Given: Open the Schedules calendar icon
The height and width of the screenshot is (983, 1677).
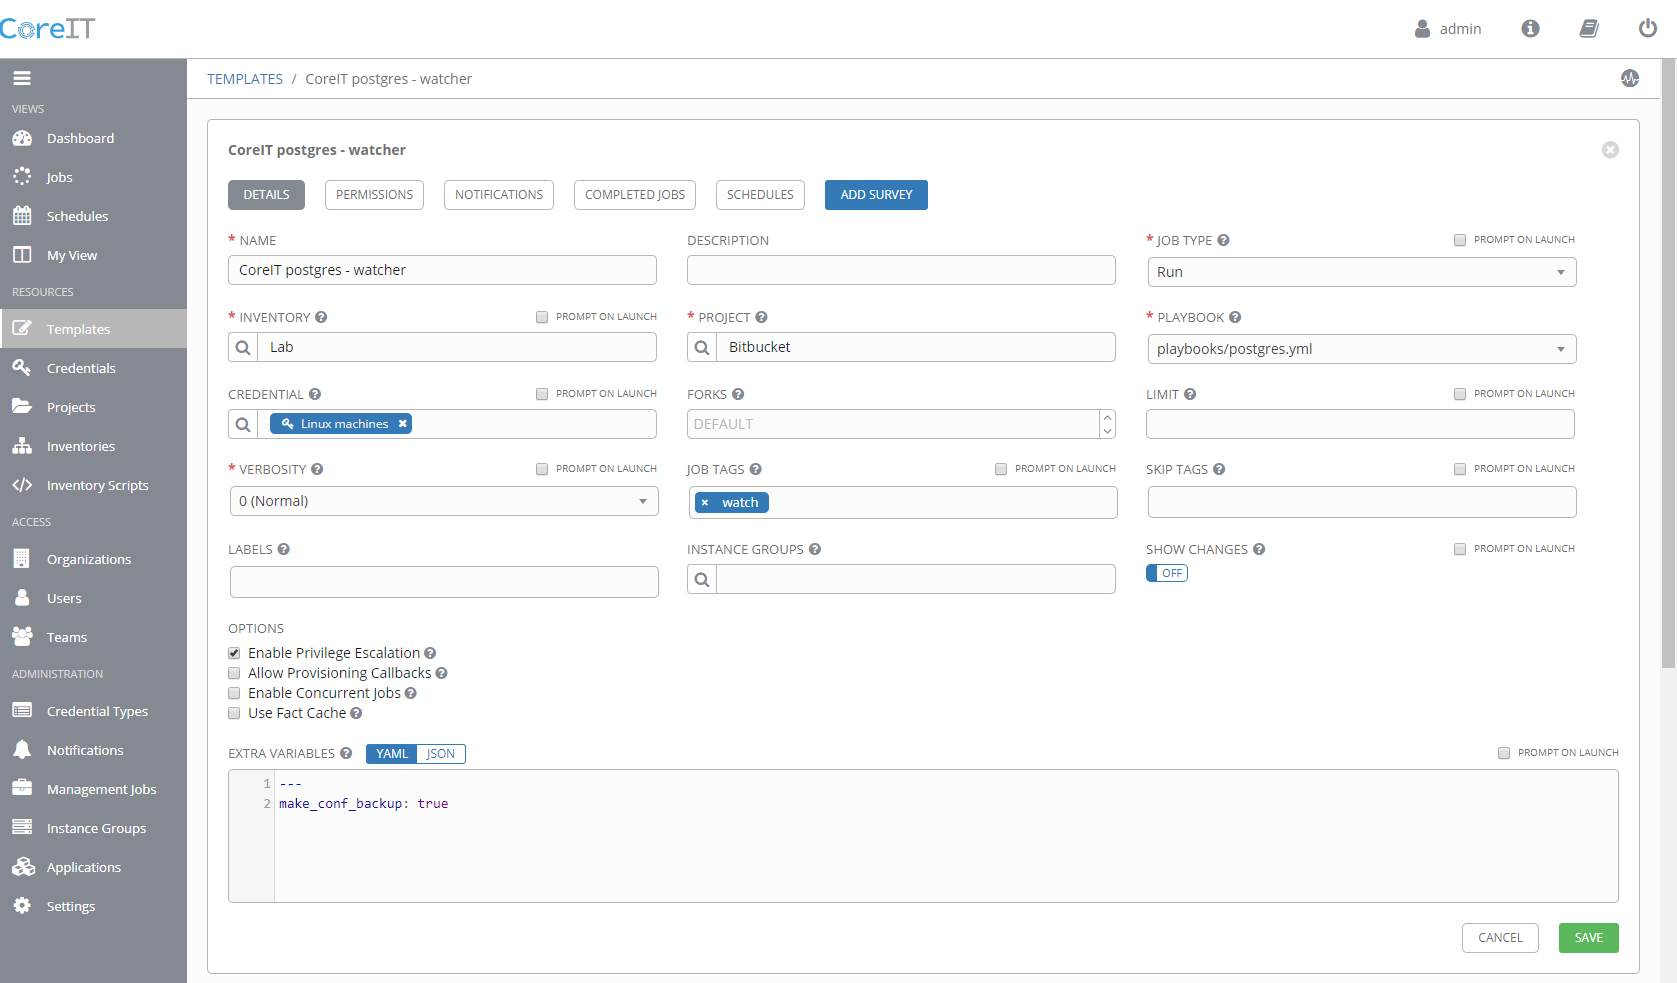Looking at the screenshot, I should click(x=22, y=216).
